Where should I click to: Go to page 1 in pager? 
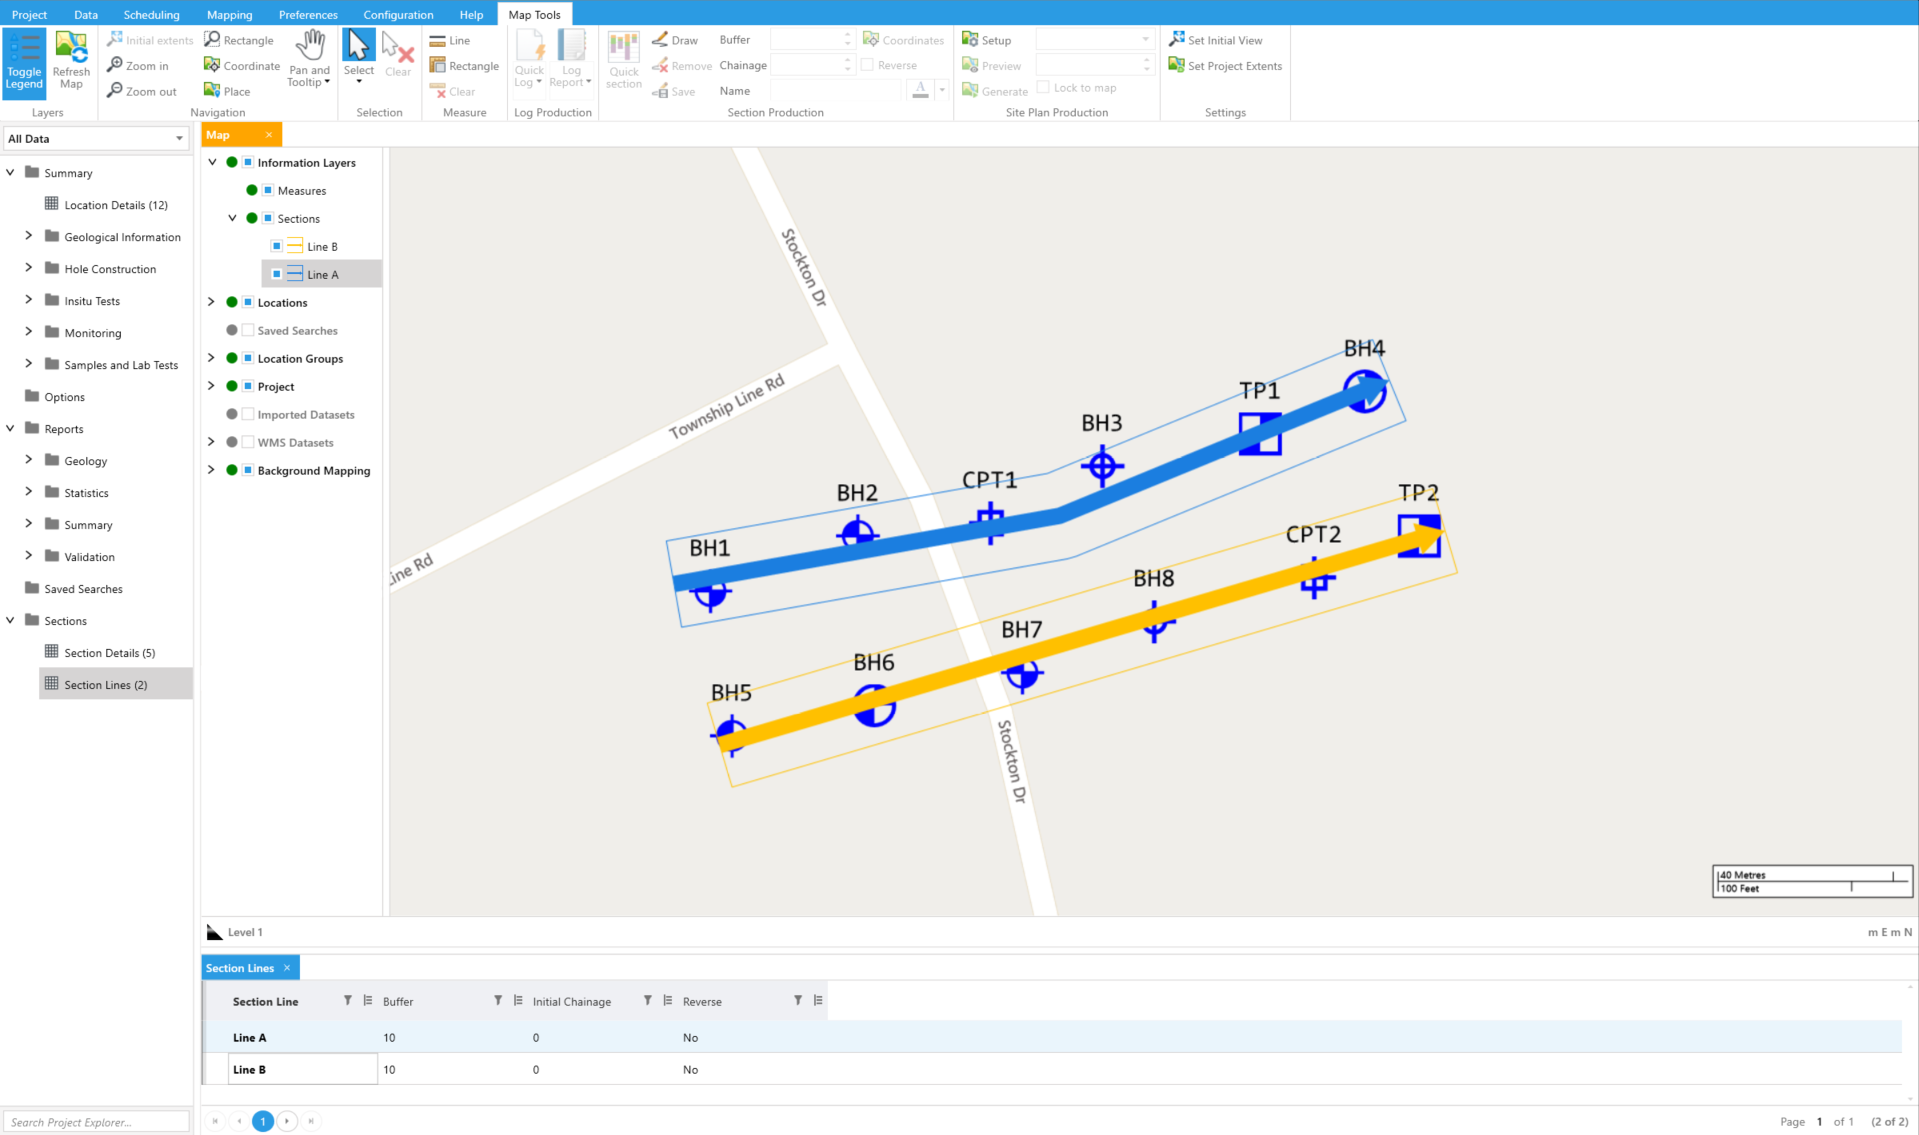click(x=263, y=1121)
